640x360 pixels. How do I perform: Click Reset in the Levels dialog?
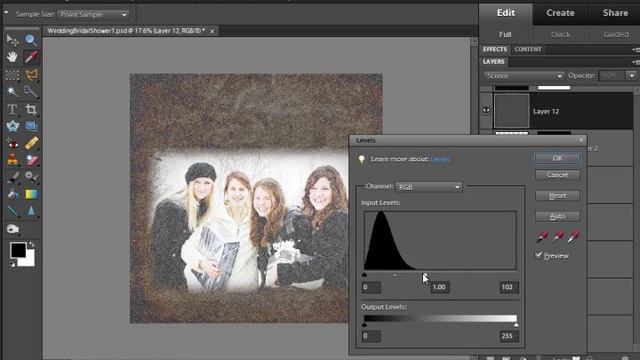click(558, 196)
